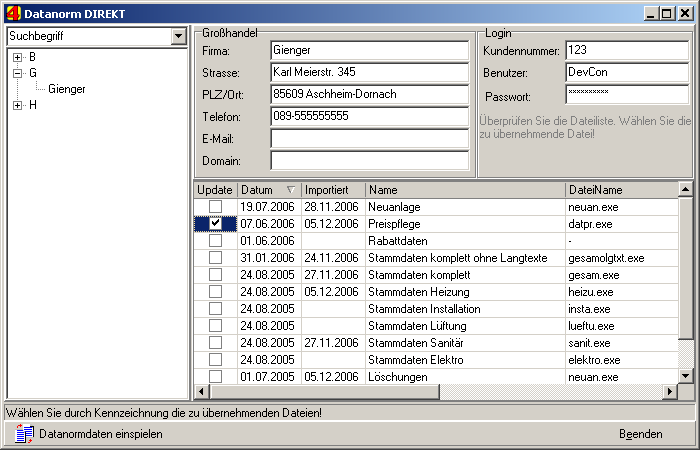Click into the E-Mail input field
Image resolution: width=700 pixels, height=450 pixels.
369,139
